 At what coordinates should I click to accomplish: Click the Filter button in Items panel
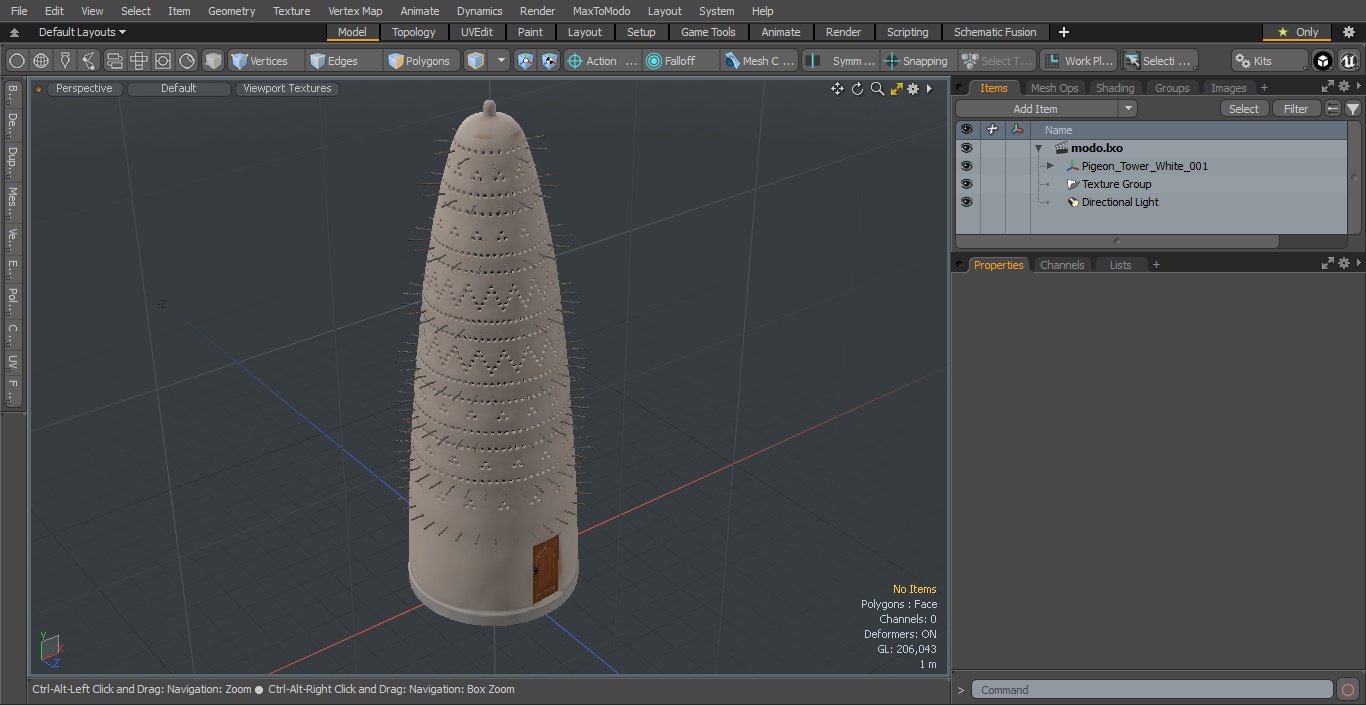(1295, 109)
